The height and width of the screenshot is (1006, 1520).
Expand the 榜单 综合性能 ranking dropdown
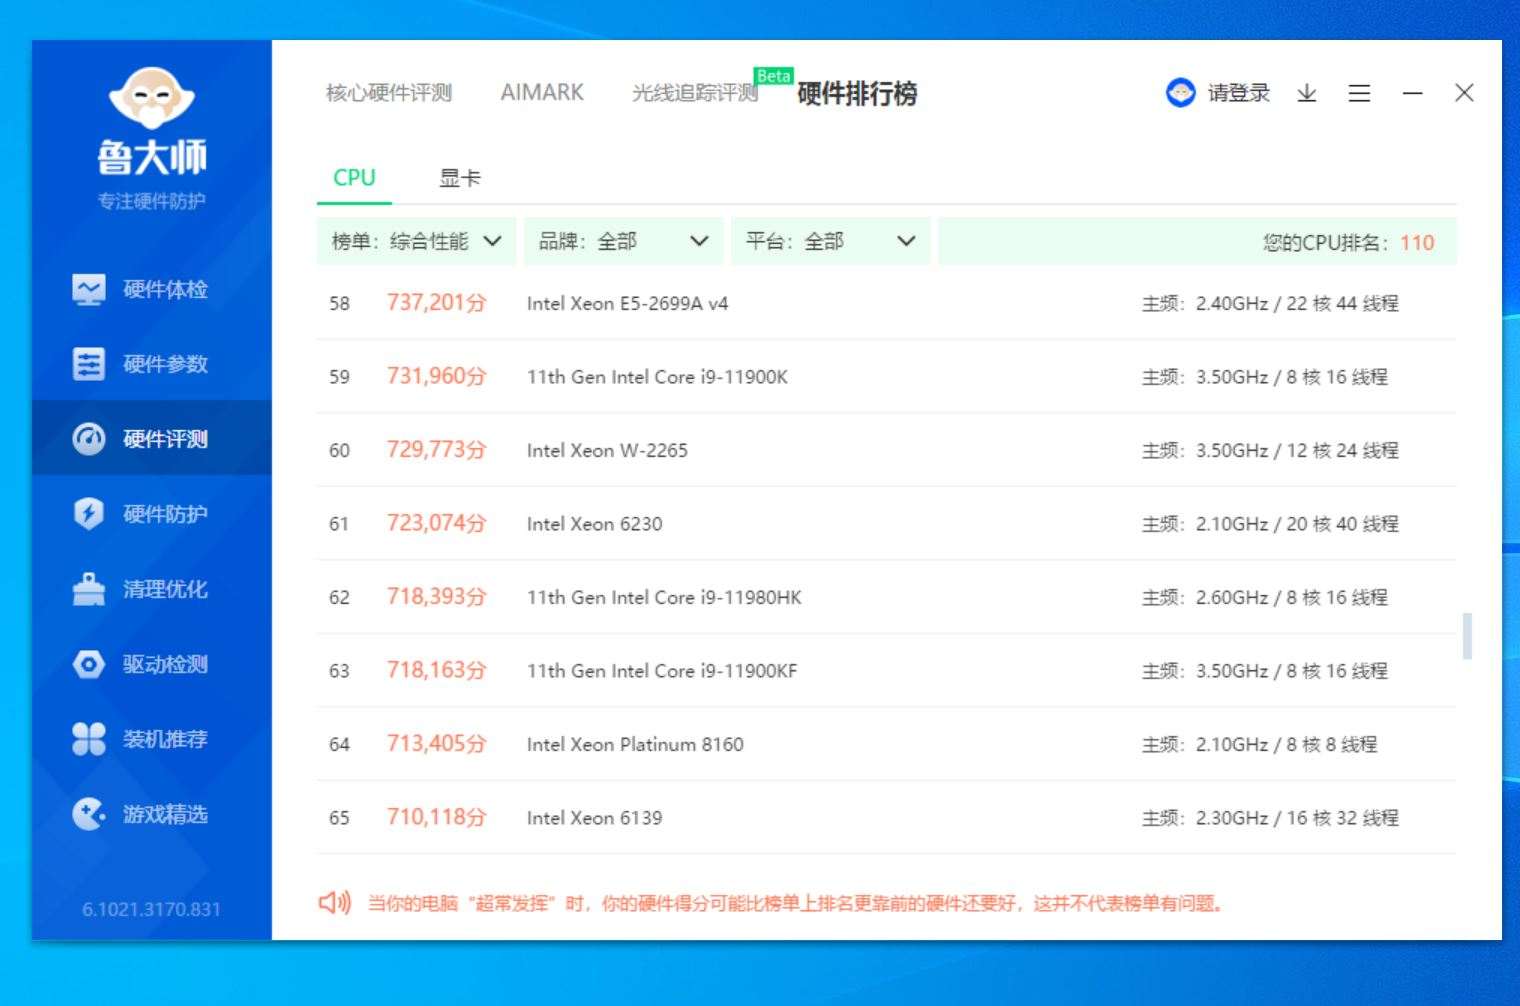tap(415, 241)
